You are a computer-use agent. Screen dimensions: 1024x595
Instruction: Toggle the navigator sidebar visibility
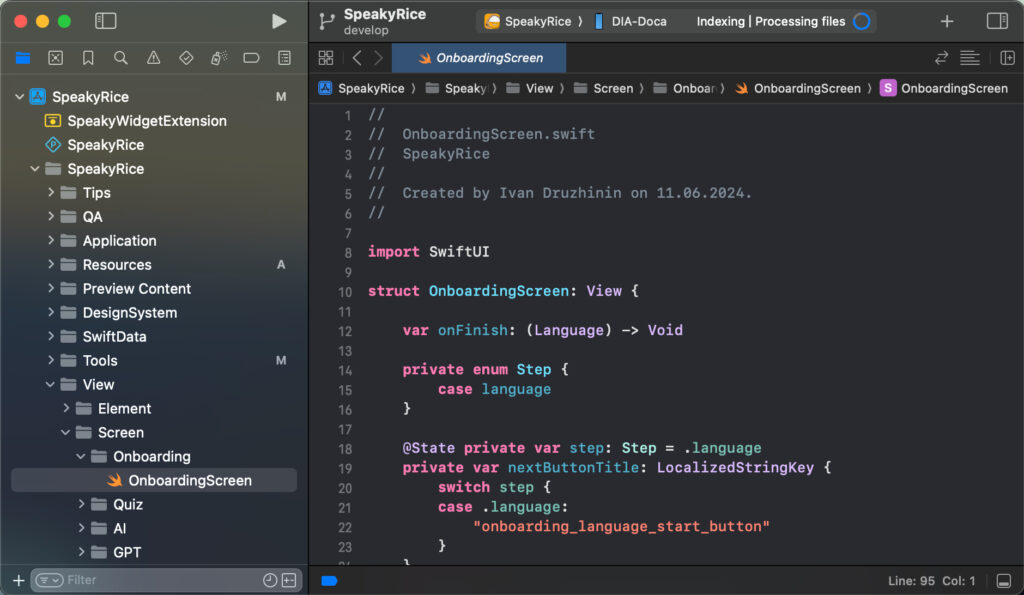coord(106,21)
